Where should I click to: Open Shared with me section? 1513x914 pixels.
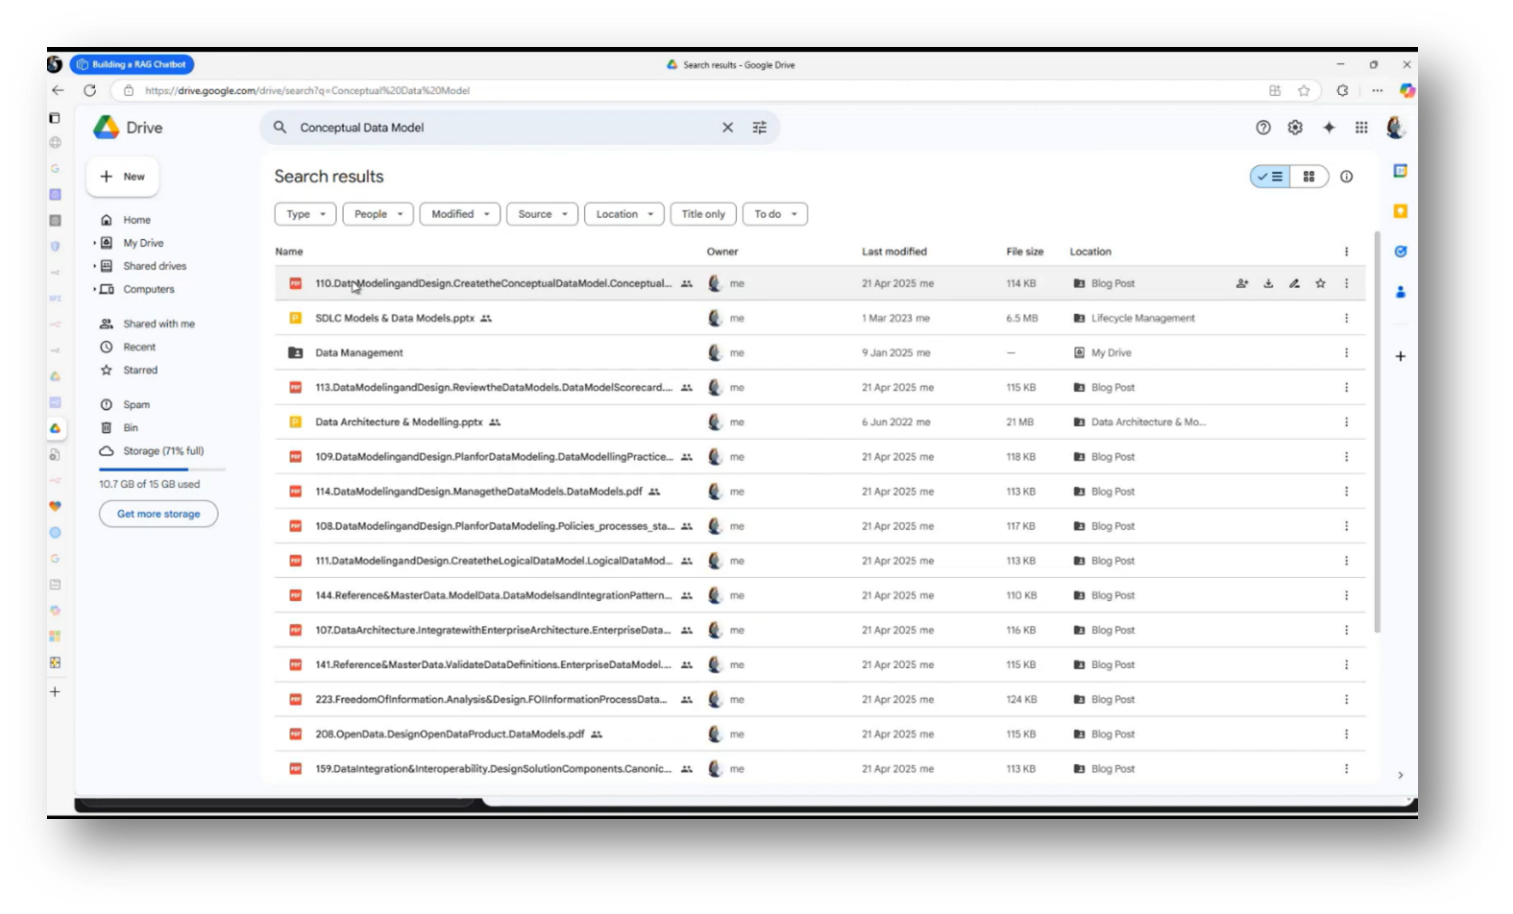pos(159,324)
